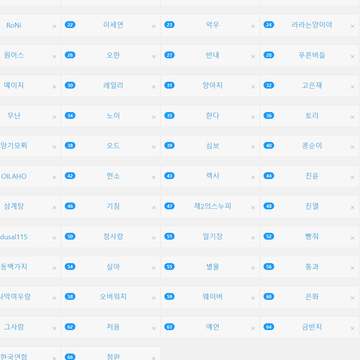Delete entry 66 using its × icon
Screen dimensions: 360x360
coord(154,358)
